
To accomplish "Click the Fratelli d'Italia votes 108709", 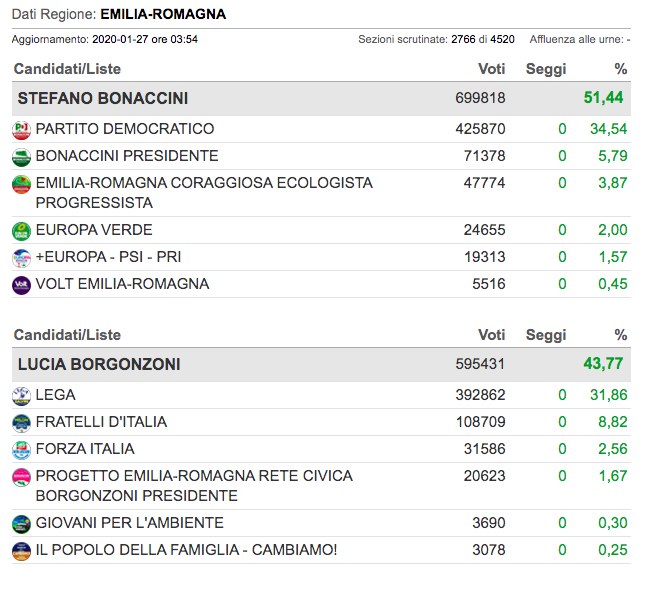I will coord(480,422).
